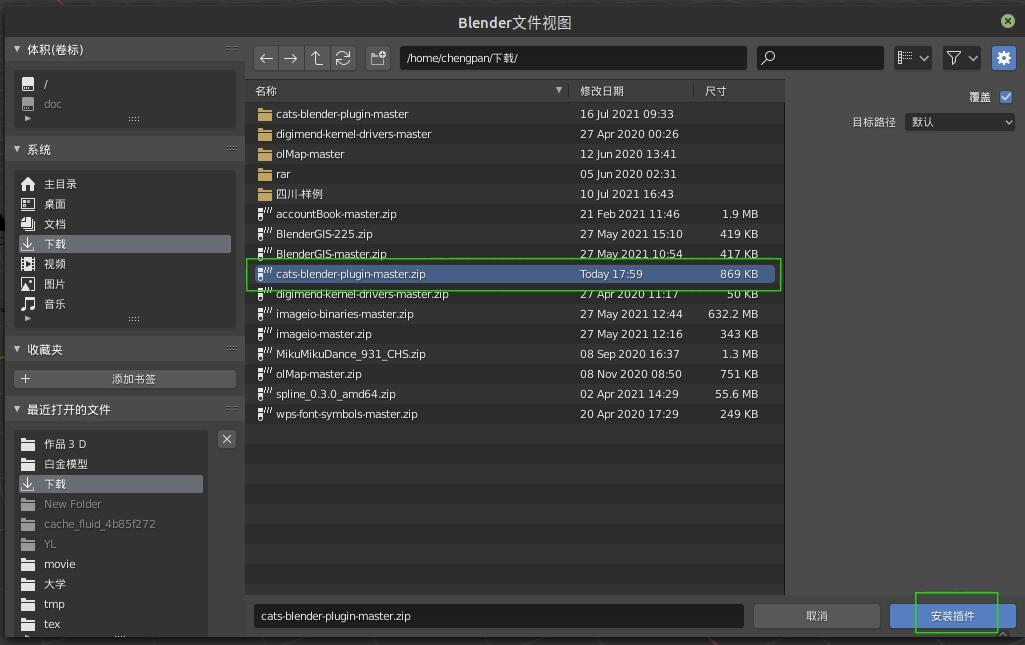This screenshot has width=1025, height=645.
Task: Open 图片 pictures folder
Action: point(125,284)
